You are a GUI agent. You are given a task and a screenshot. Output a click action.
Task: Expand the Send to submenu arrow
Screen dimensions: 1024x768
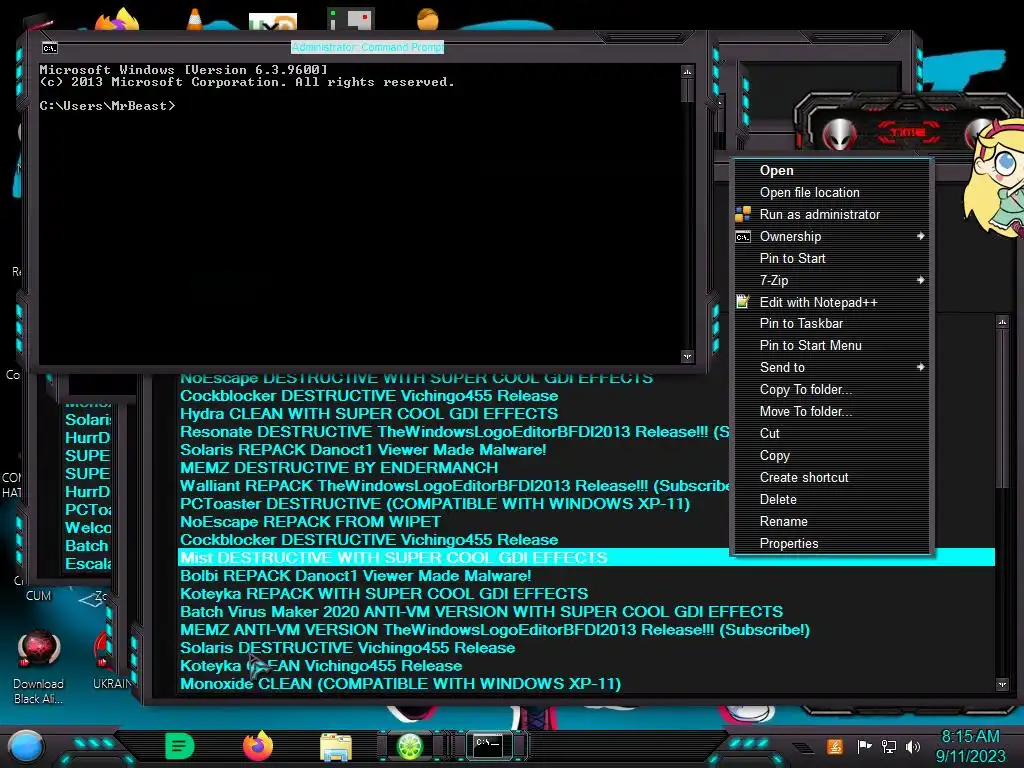coord(920,367)
